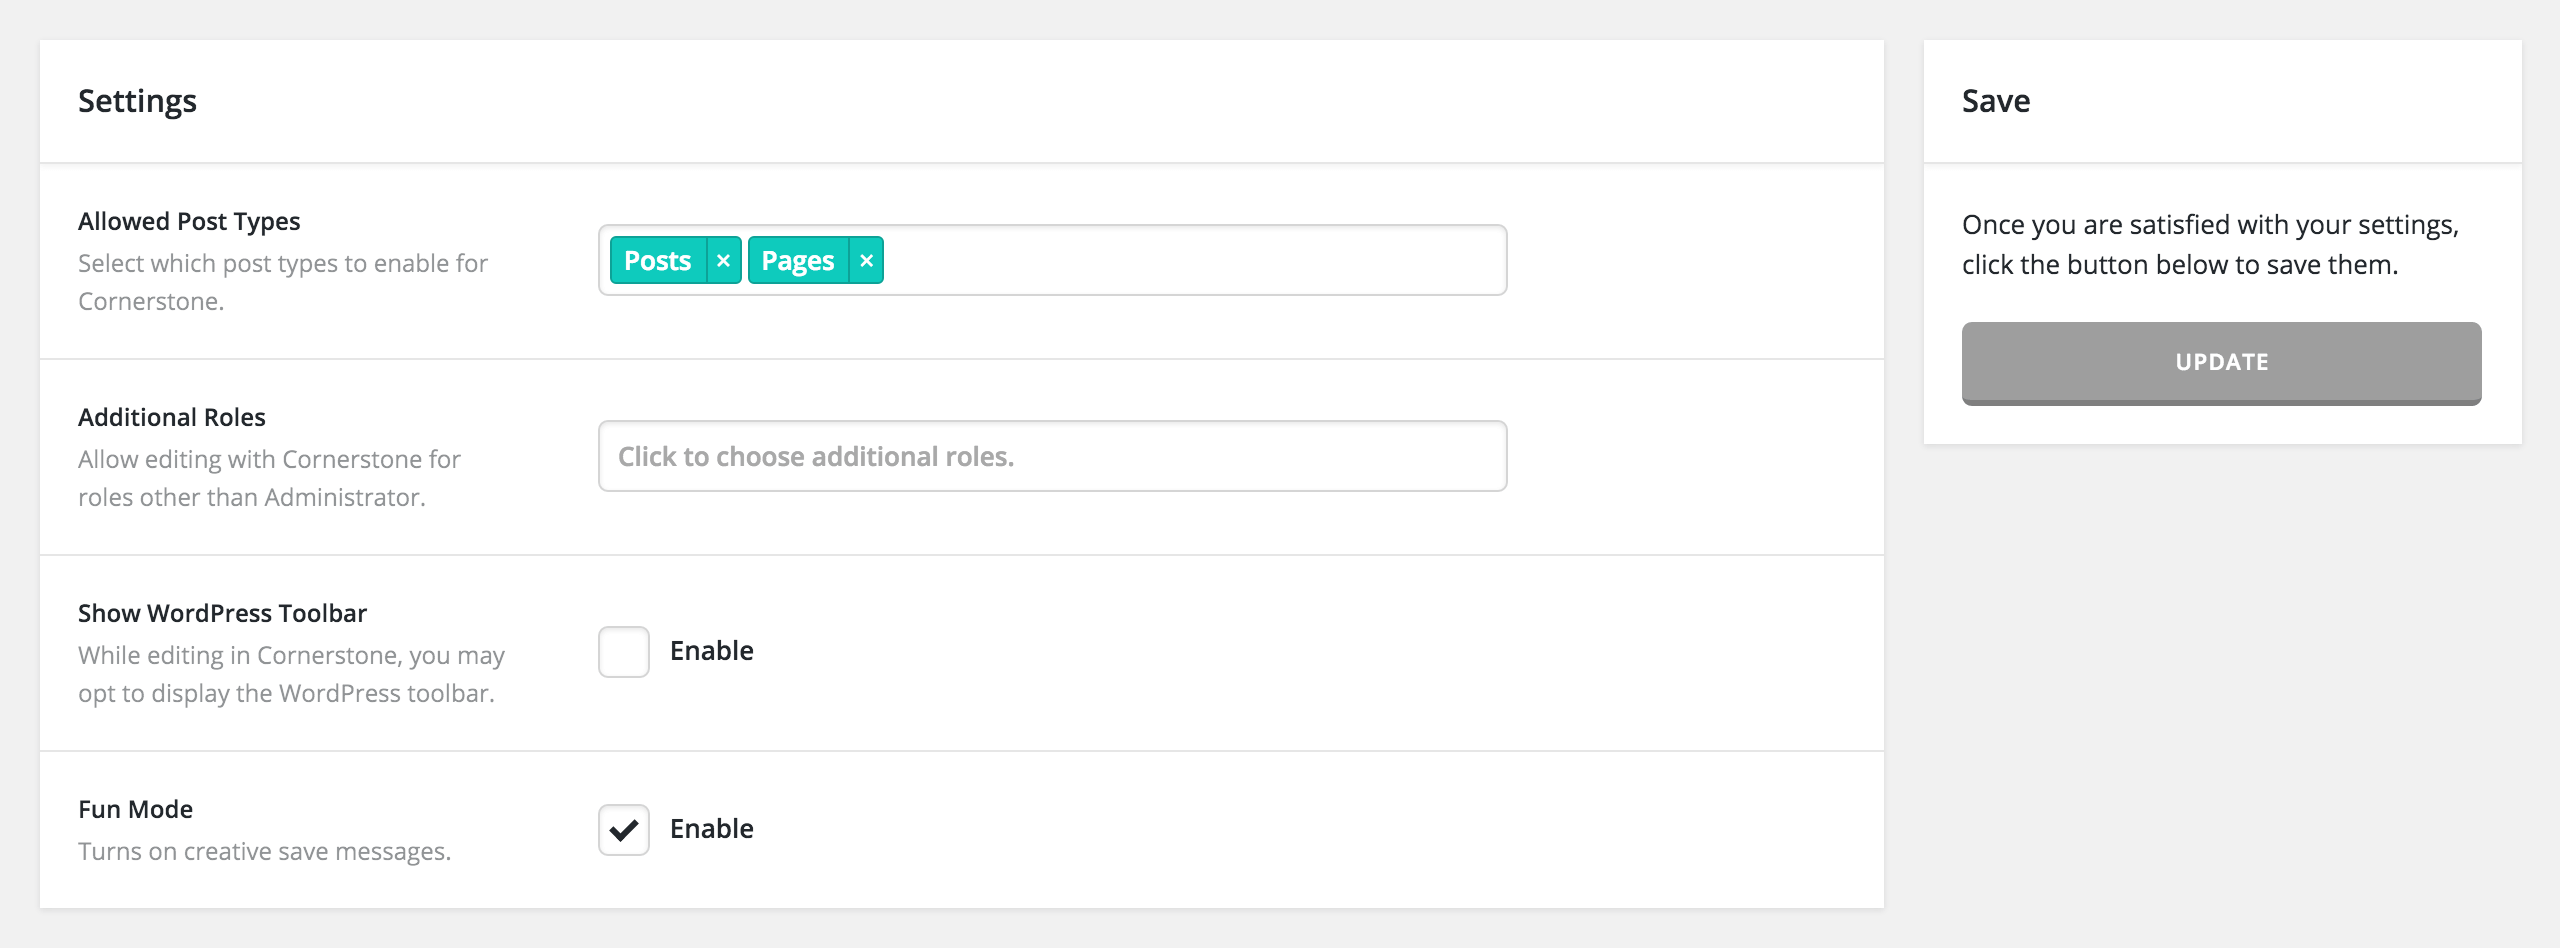2560x948 pixels.
Task: Click the empty Show WordPress Toolbar checkbox icon
Action: click(x=623, y=651)
